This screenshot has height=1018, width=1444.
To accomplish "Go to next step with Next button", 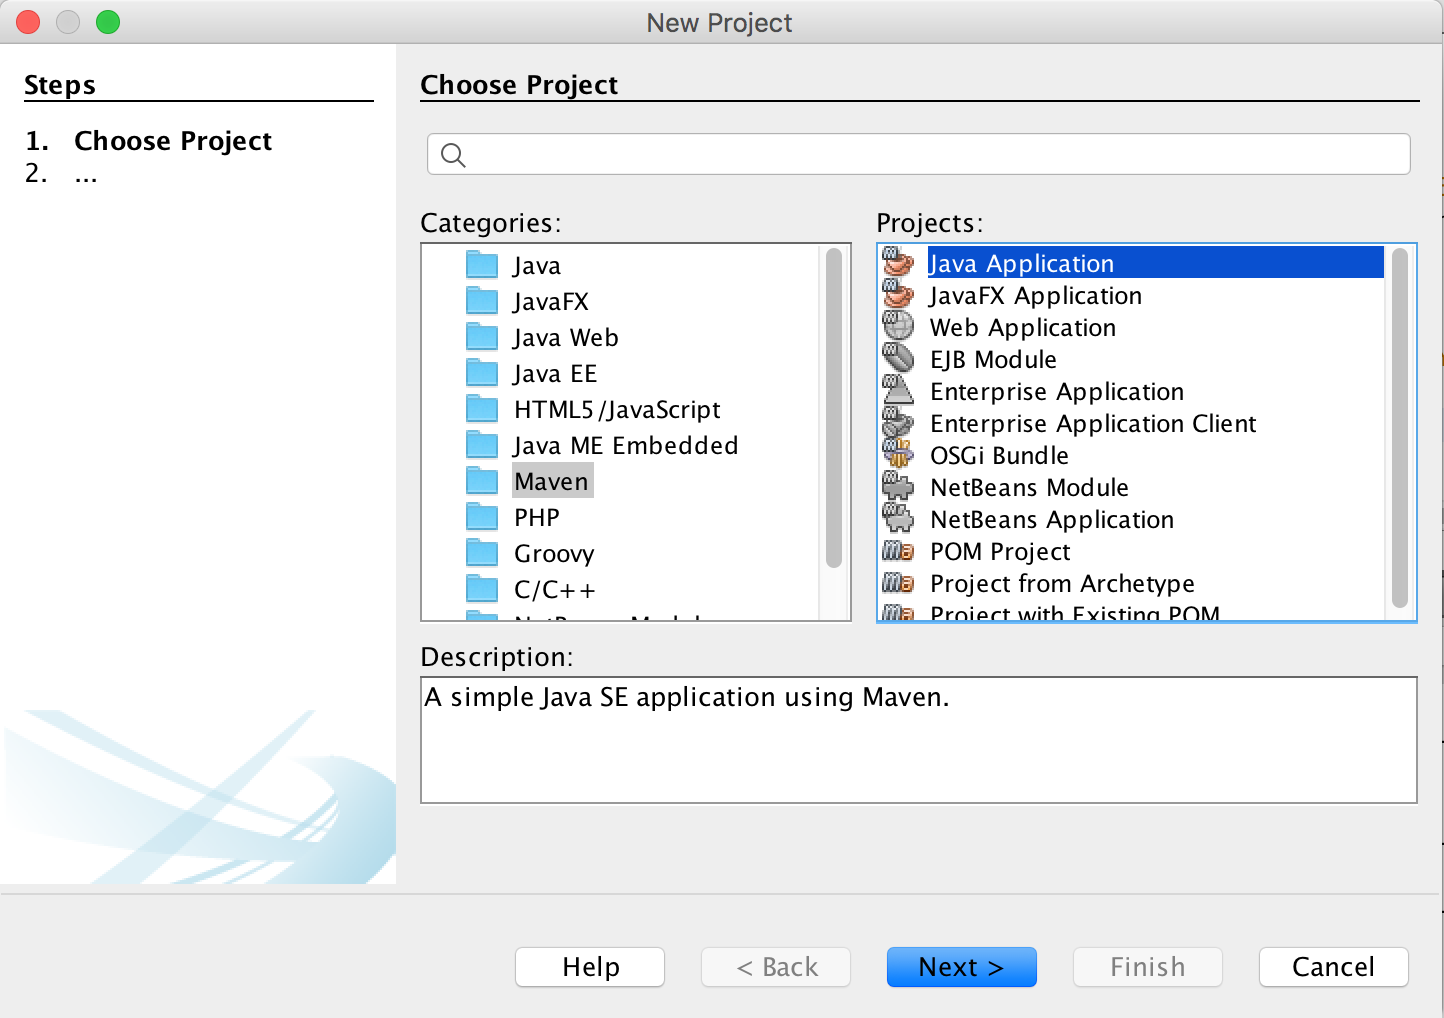I will [961, 967].
